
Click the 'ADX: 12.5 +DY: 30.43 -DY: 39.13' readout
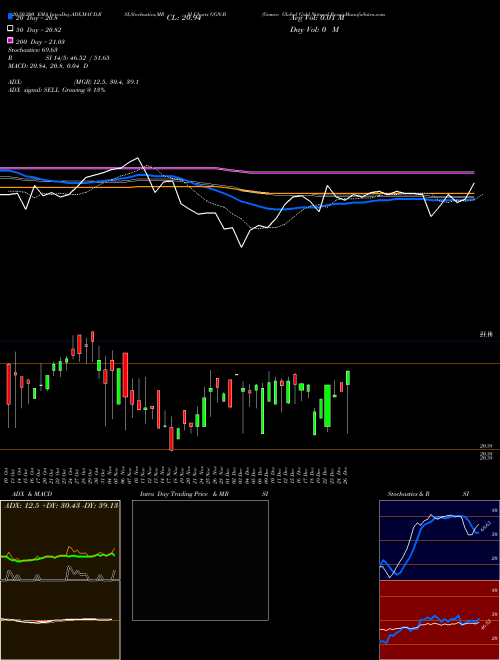61,505
